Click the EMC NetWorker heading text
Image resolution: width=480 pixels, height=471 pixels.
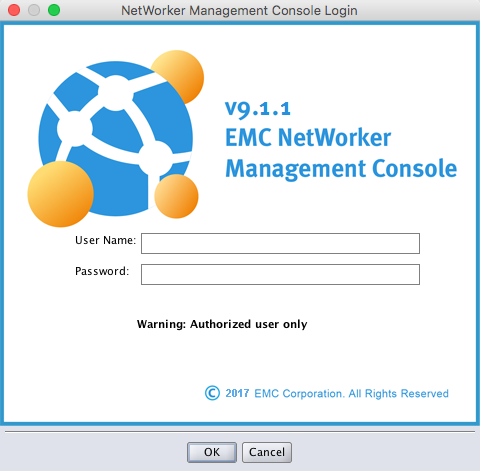click(x=308, y=137)
